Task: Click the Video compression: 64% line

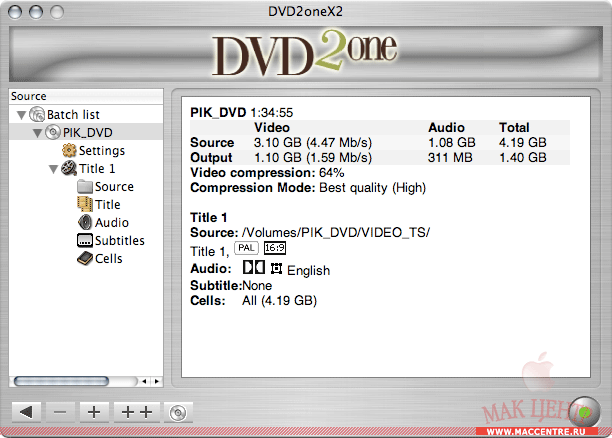Action: [x=267, y=173]
